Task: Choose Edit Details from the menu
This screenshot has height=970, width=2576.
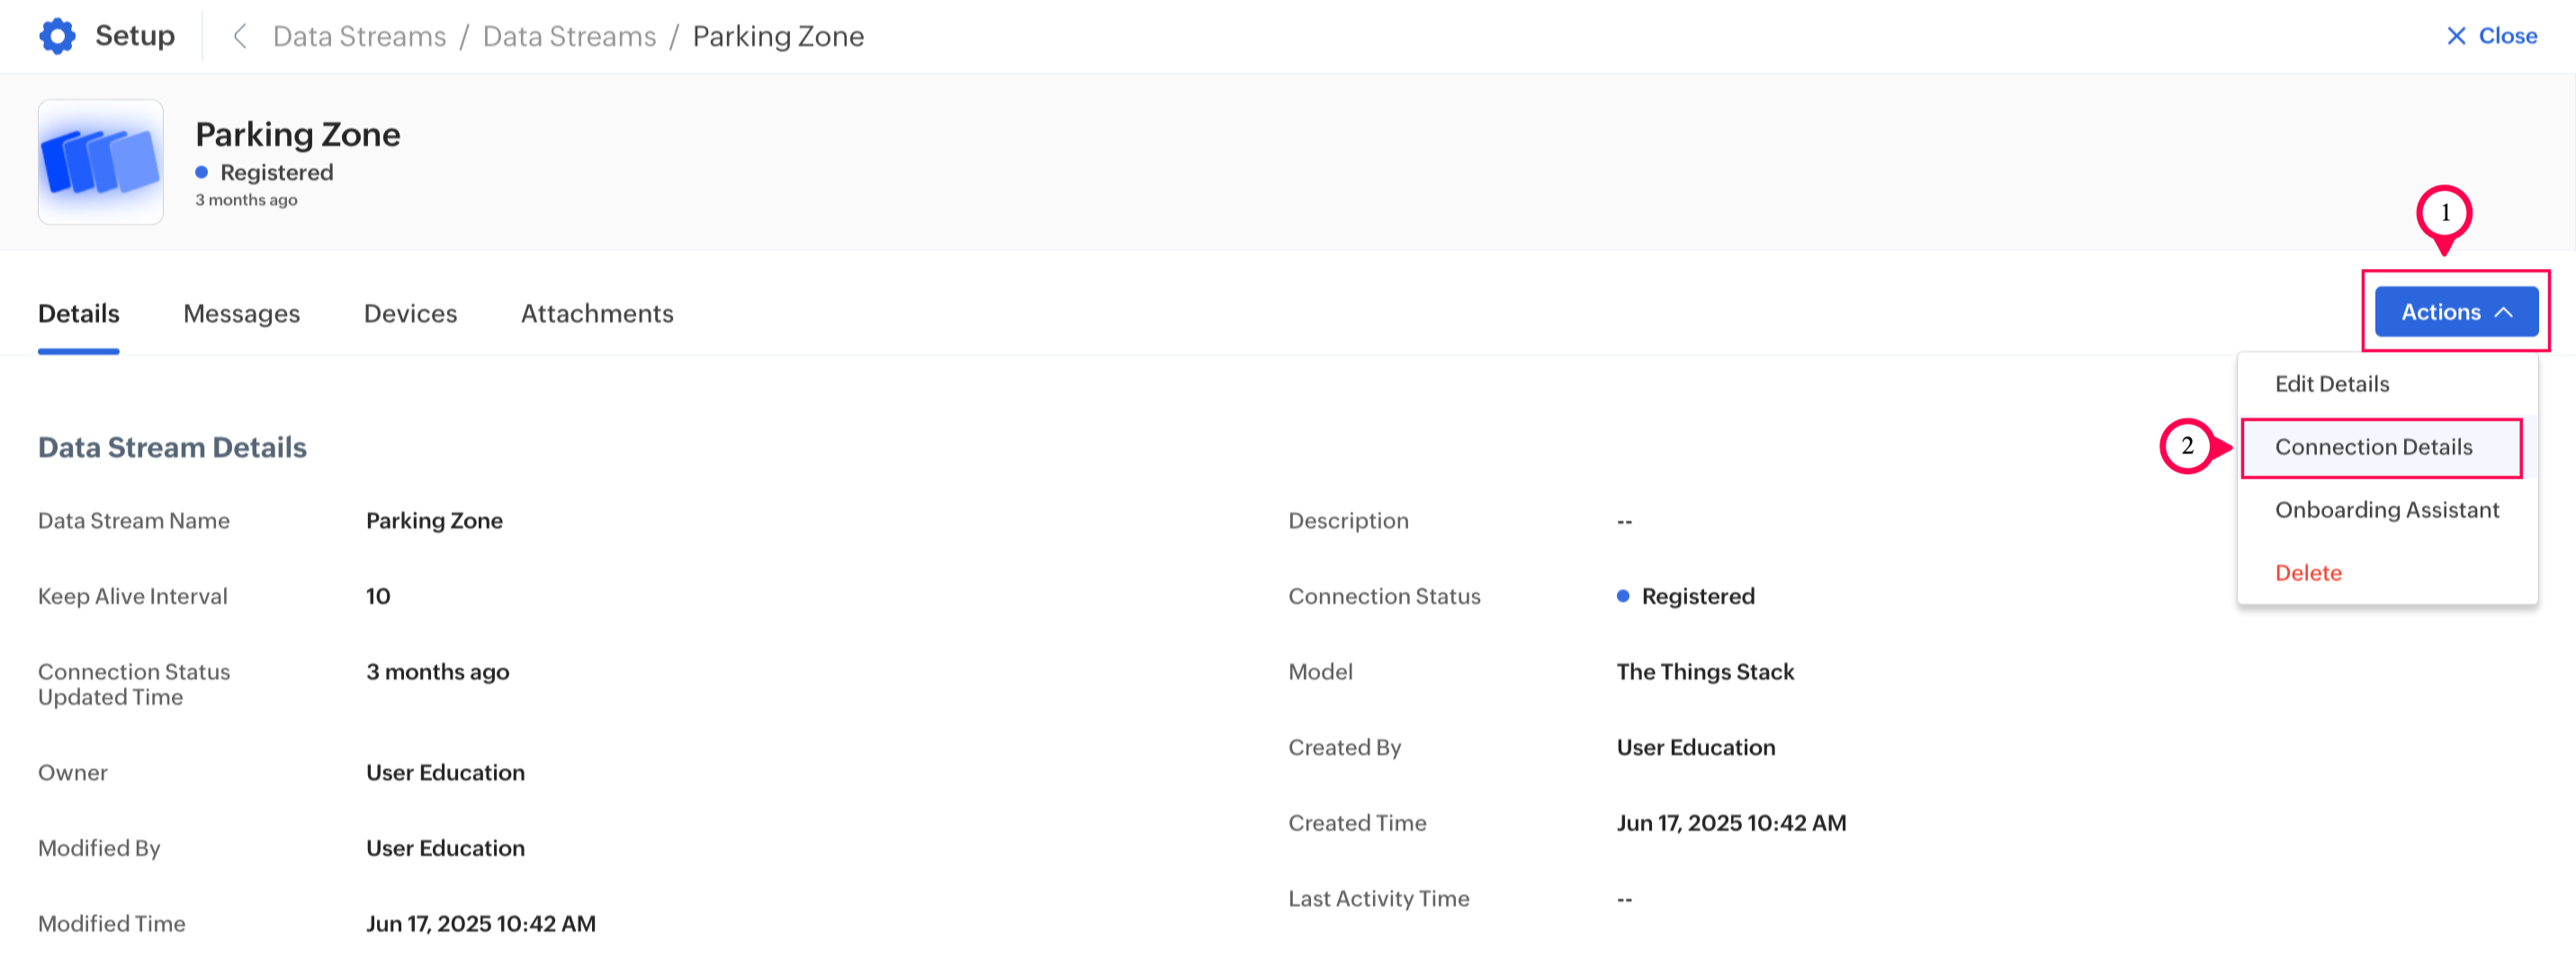Action: coord(2331,384)
